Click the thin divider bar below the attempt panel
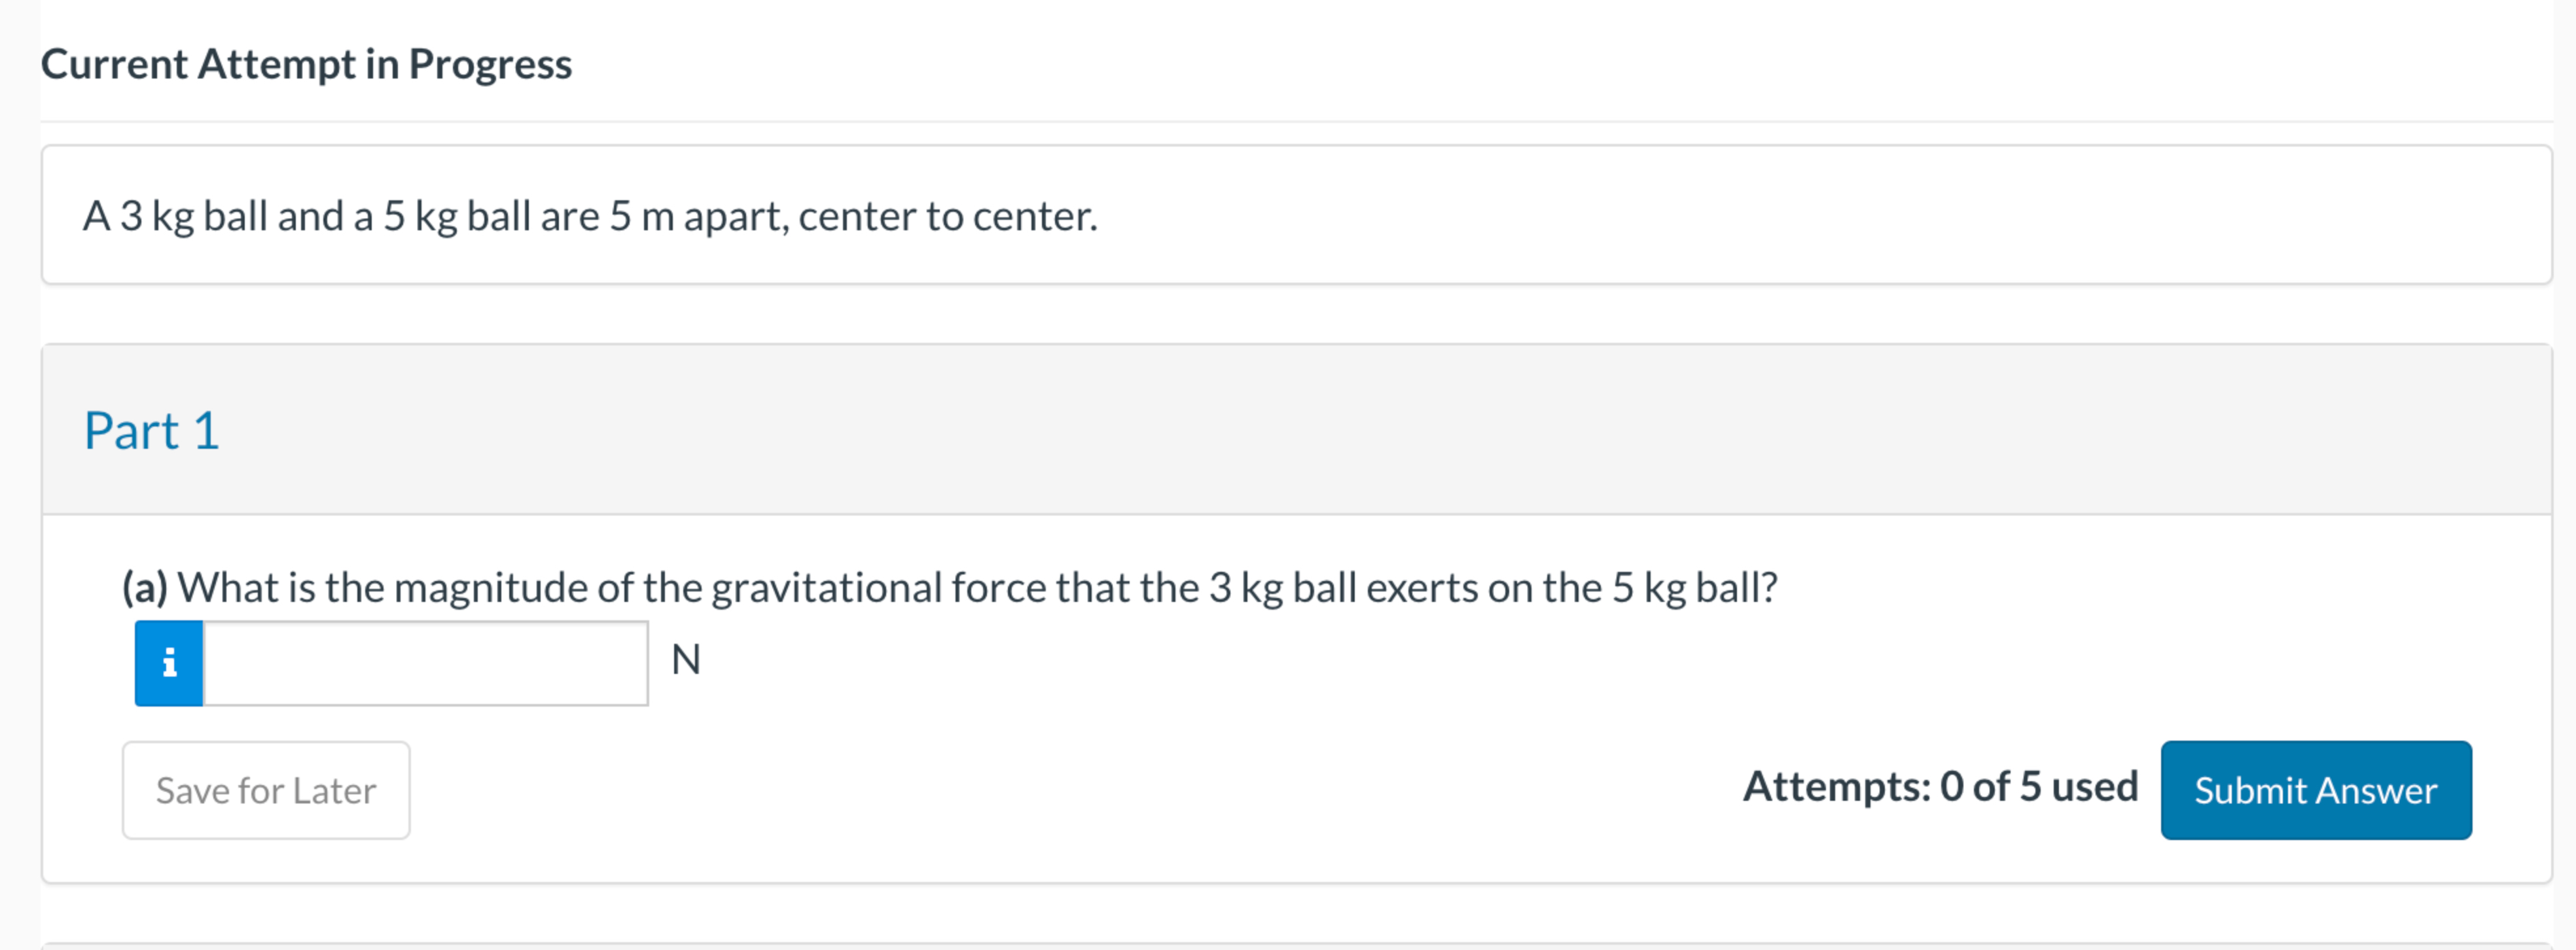 click(1288, 944)
